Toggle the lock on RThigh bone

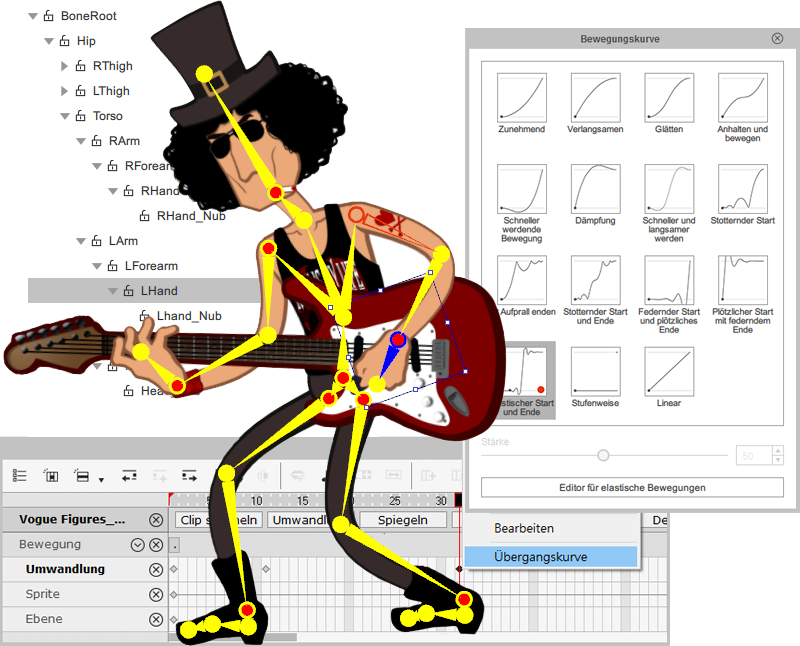(81, 66)
